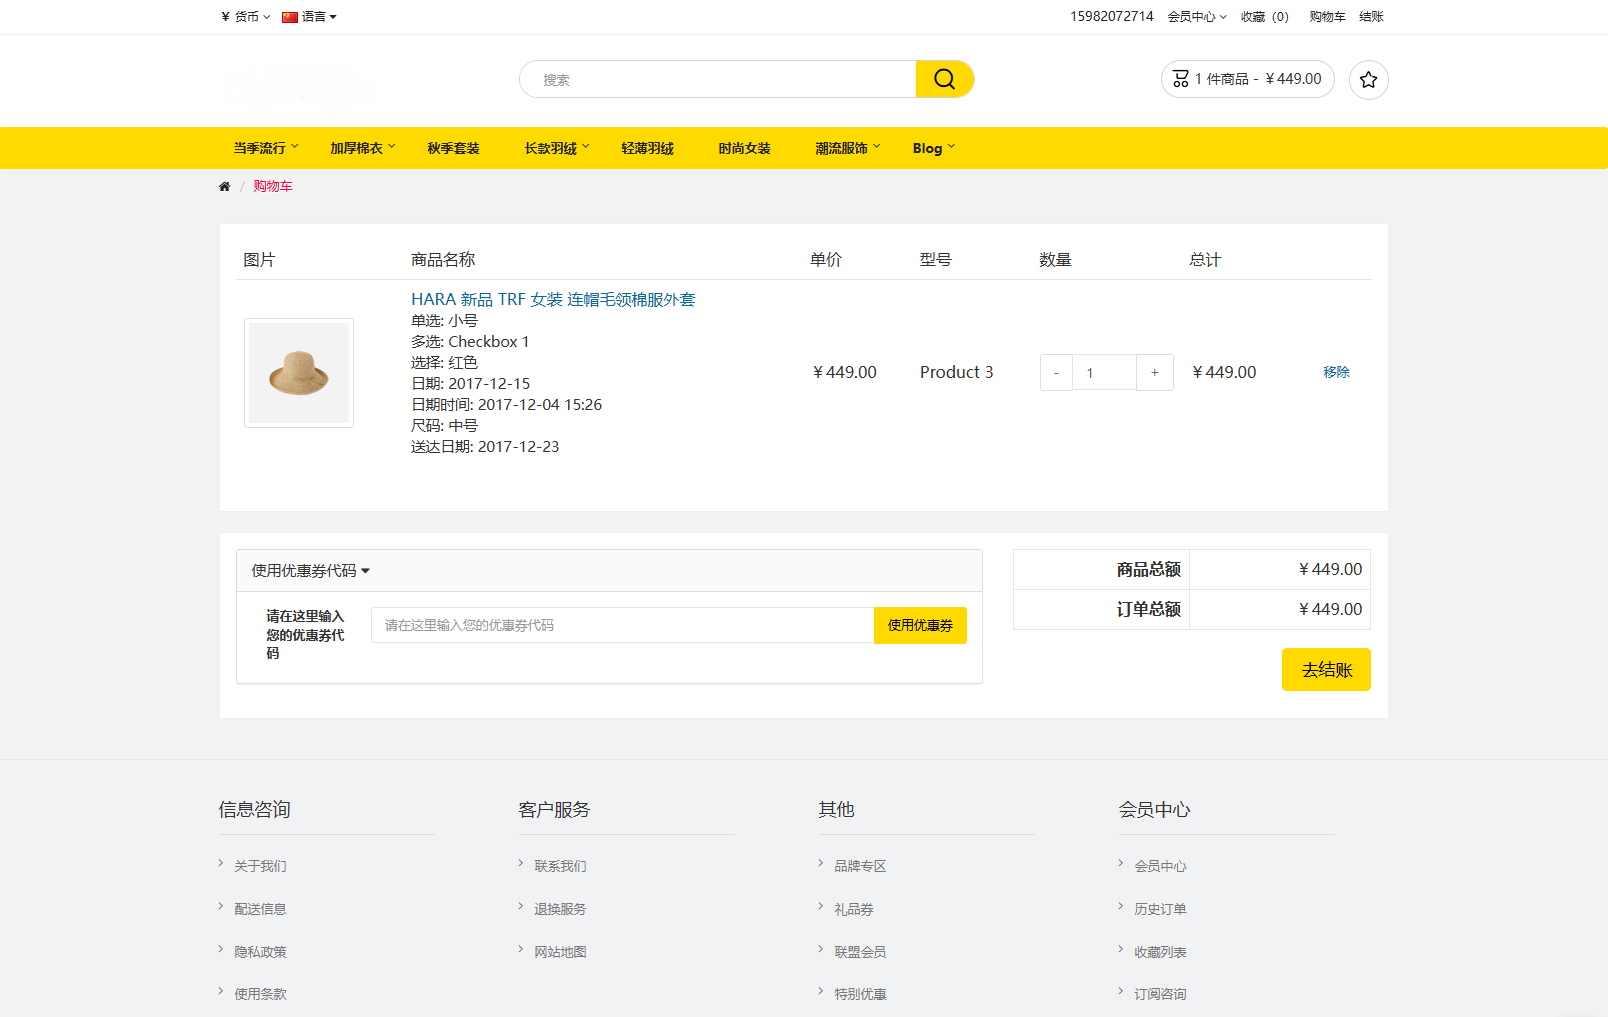Click the home icon in breadcrumb
The width and height of the screenshot is (1608, 1017).
pyautogui.click(x=224, y=187)
